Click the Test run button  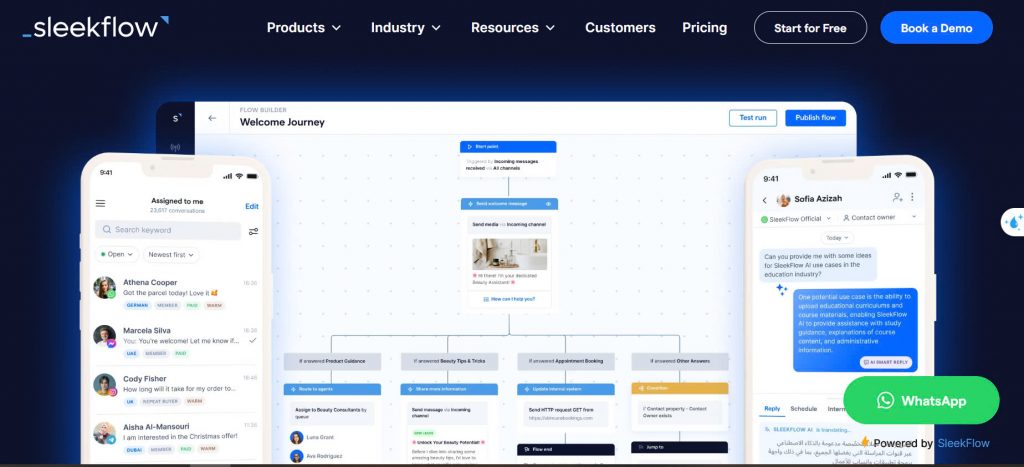752,118
